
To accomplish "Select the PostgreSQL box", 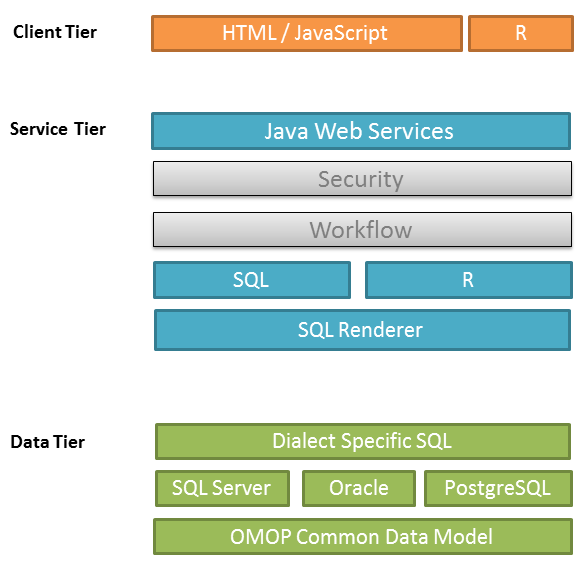I will [498, 488].
